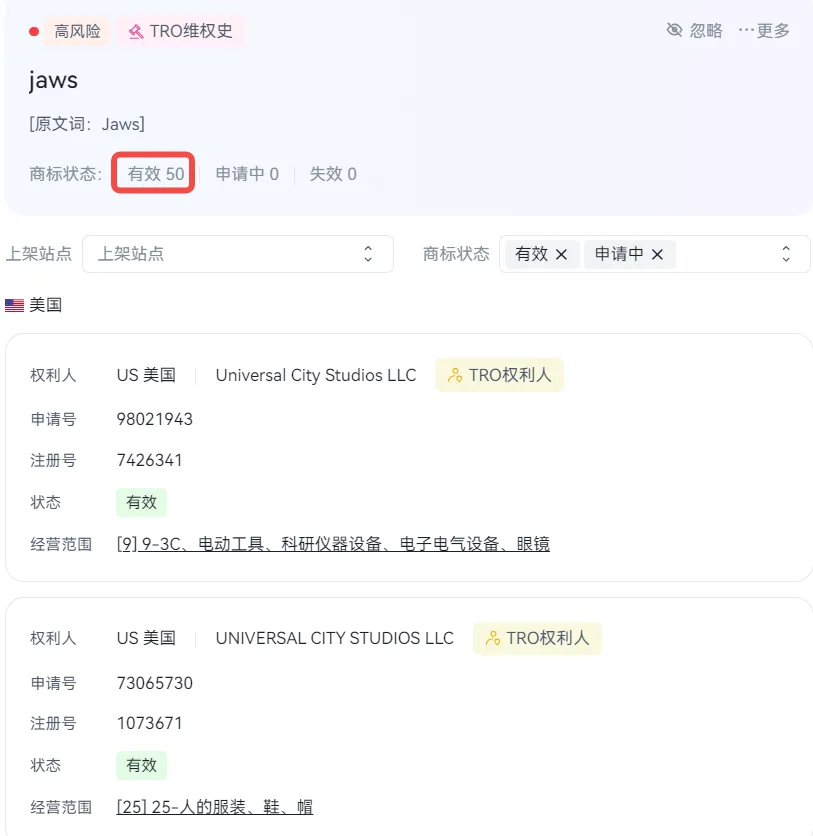Click the TRO维权史 gavel tag

click(180, 31)
